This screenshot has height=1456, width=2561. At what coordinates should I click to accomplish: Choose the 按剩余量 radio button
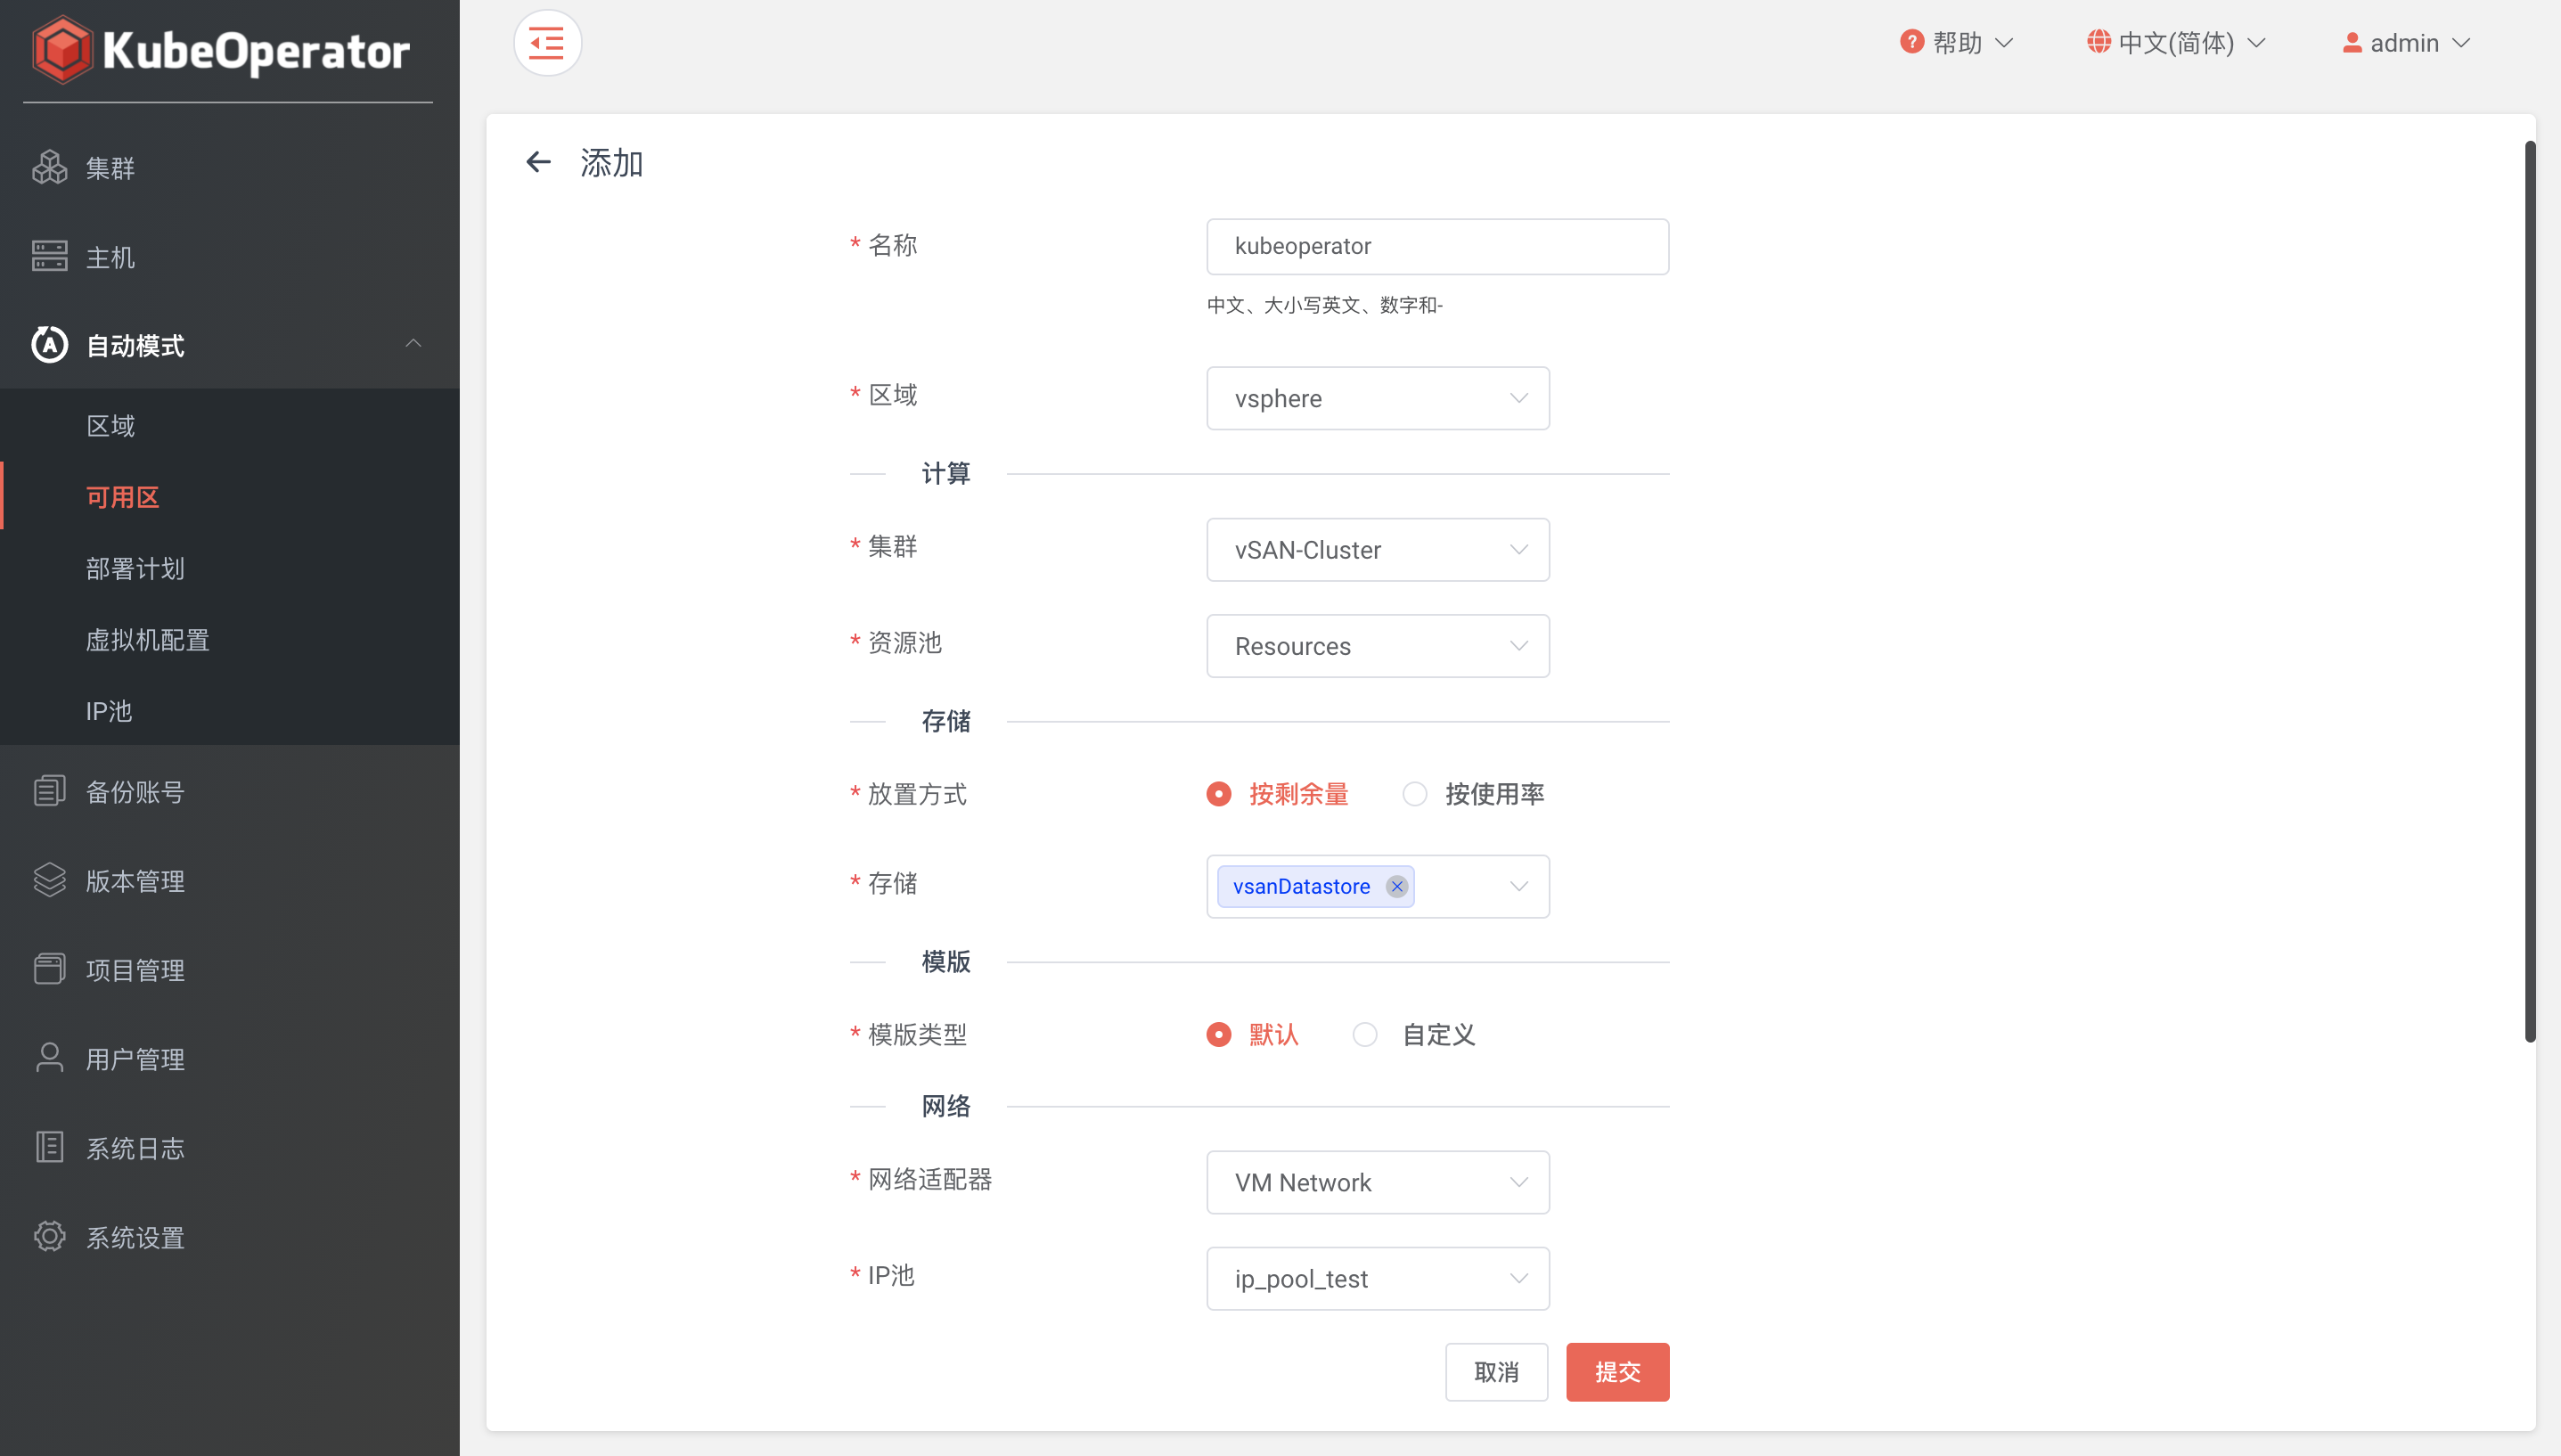point(1219,794)
